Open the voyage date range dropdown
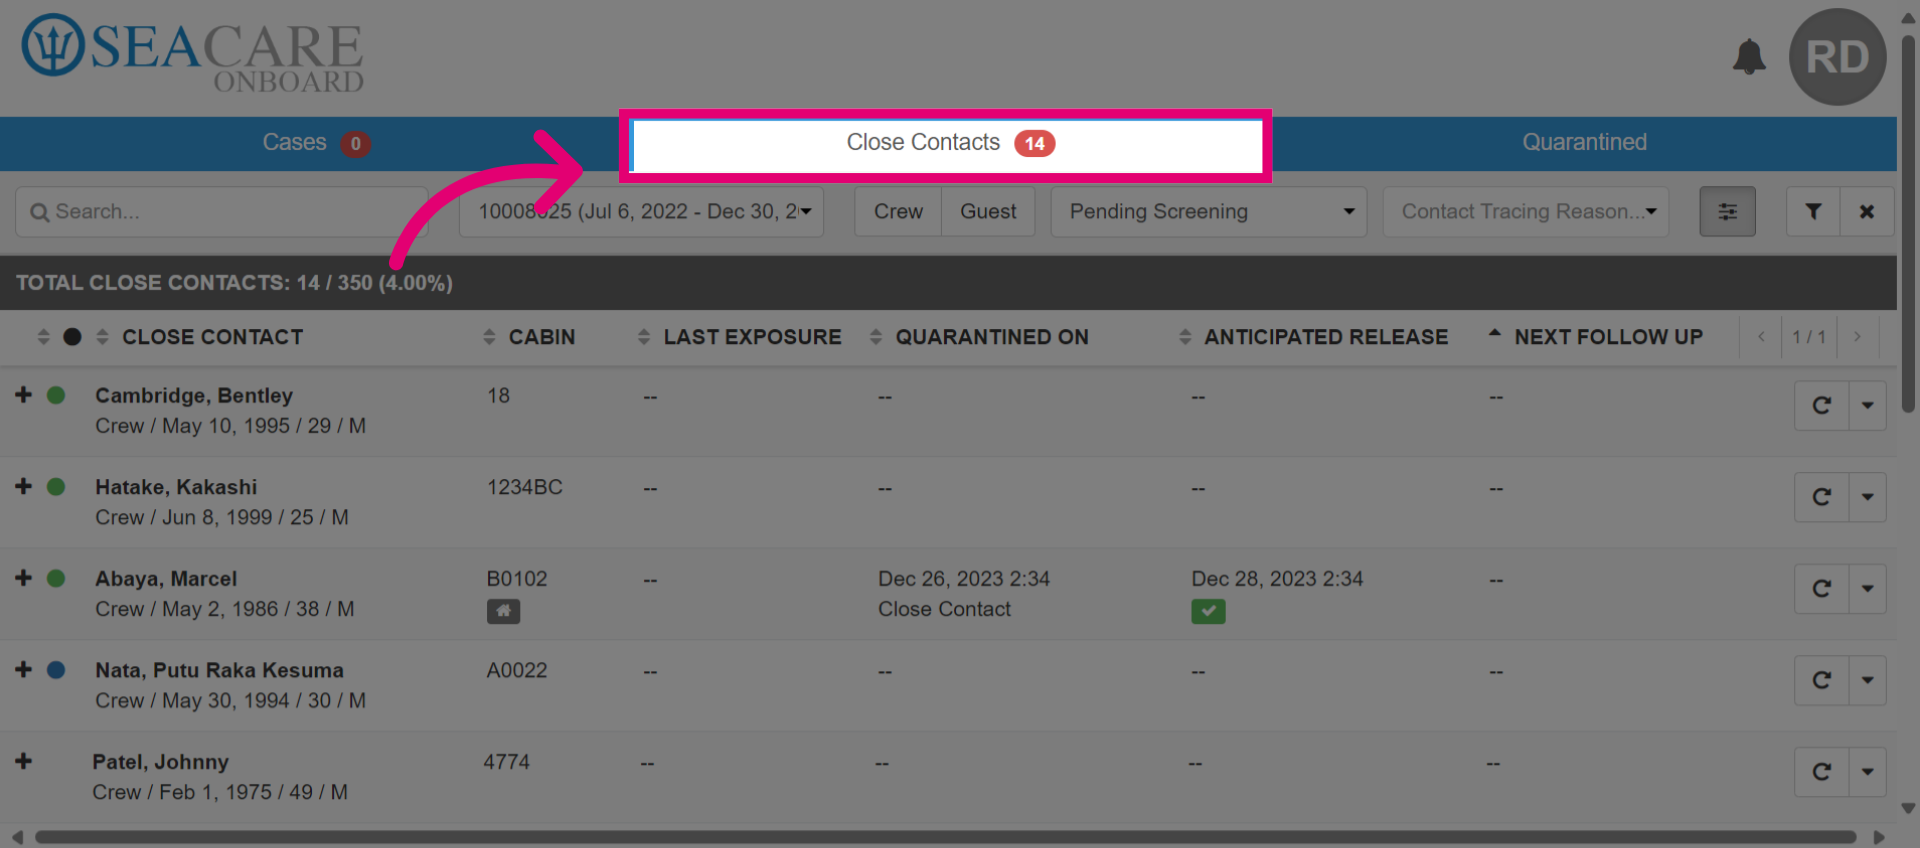Screen dimensions: 1920x848 (641, 212)
